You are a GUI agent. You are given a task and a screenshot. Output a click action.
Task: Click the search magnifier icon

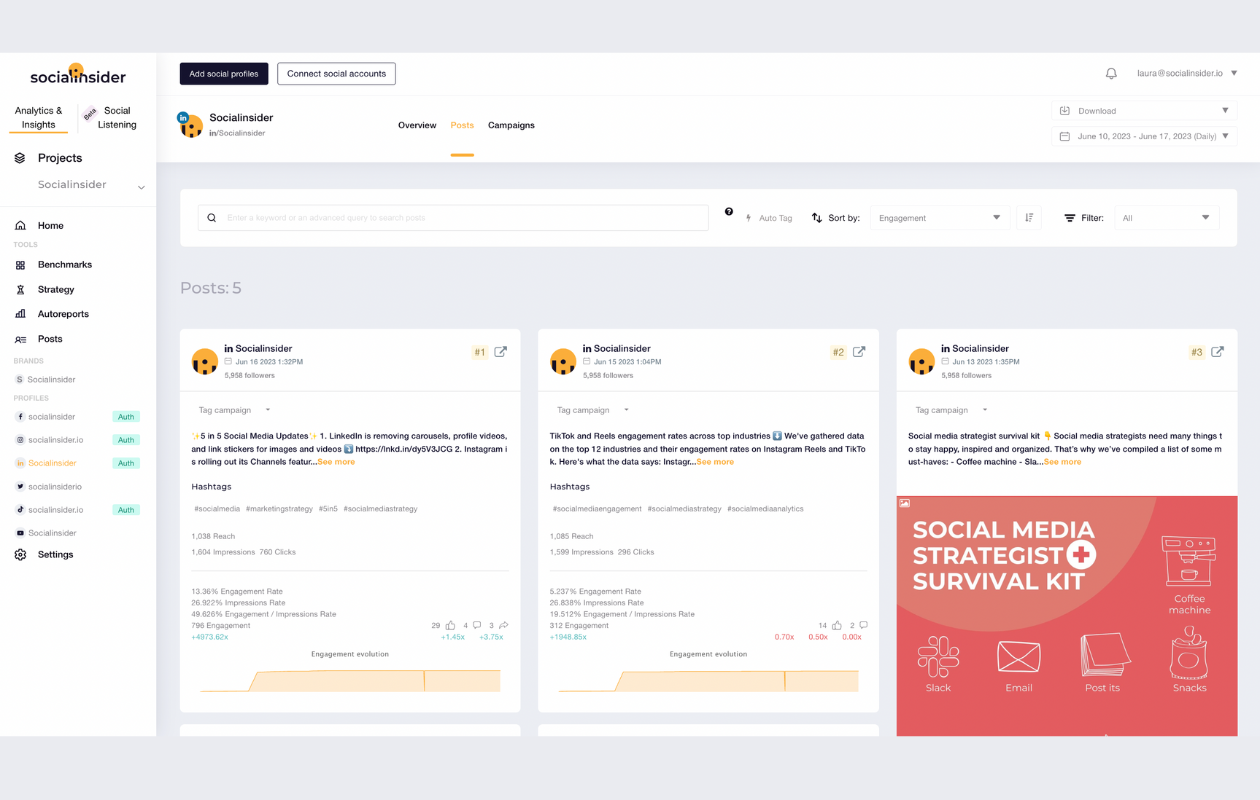[x=212, y=218]
